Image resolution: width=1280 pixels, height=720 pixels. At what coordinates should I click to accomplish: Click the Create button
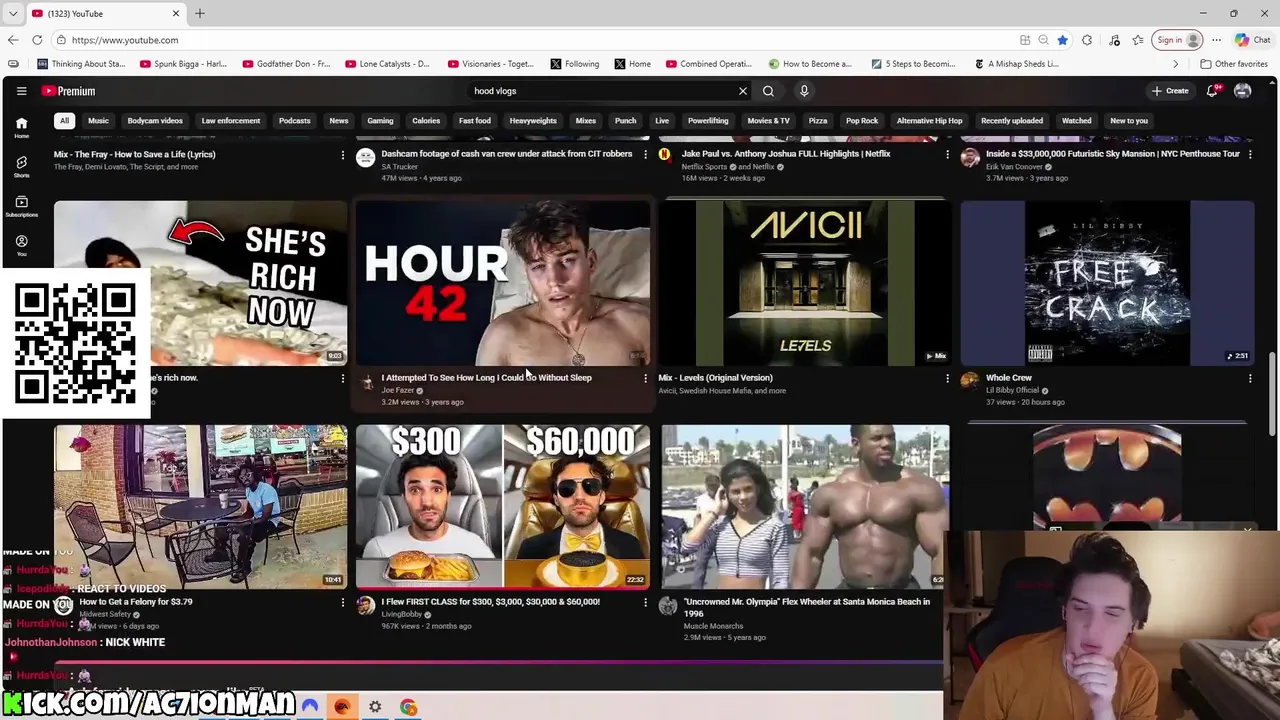tap(1170, 91)
